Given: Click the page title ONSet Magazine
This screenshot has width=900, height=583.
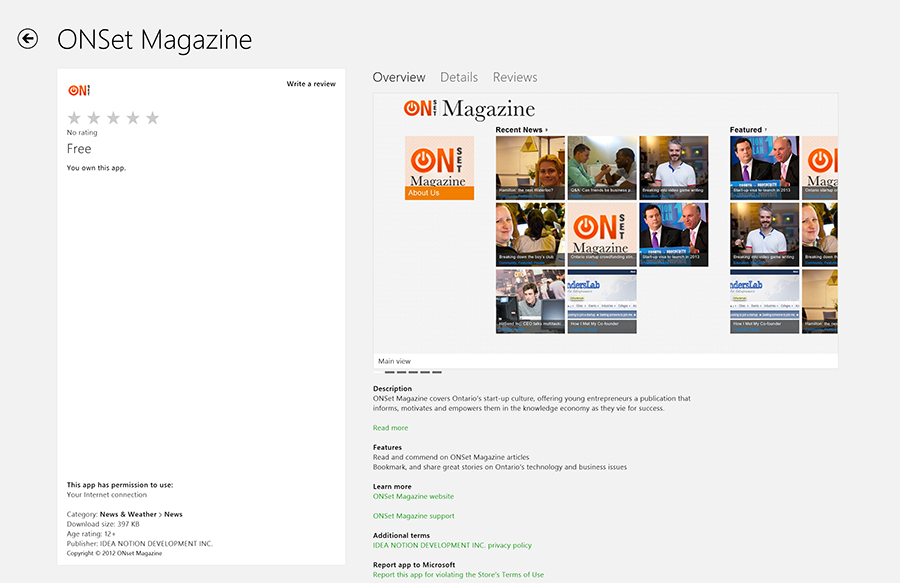Looking at the screenshot, I should tap(154, 40).
